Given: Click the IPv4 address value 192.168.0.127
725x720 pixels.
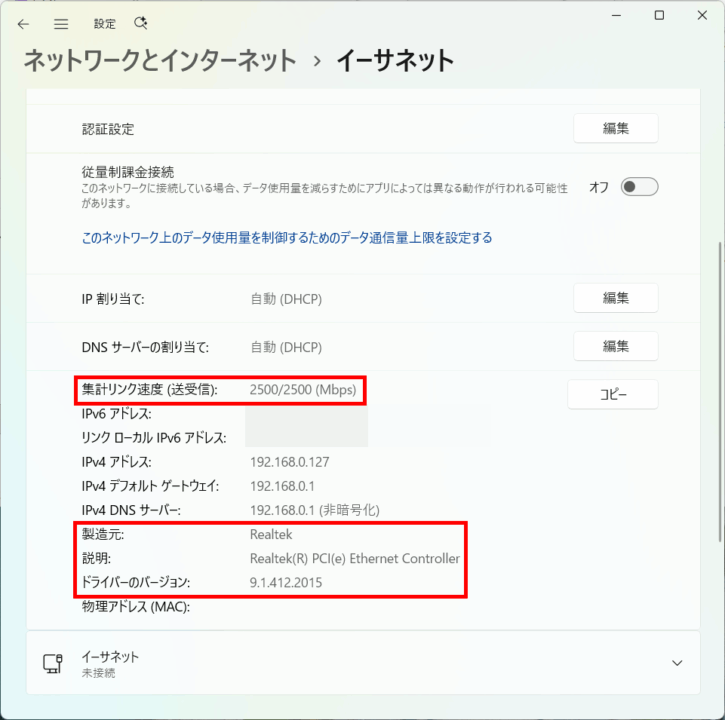Looking at the screenshot, I should pyautogui.click(x=289, y=462).
